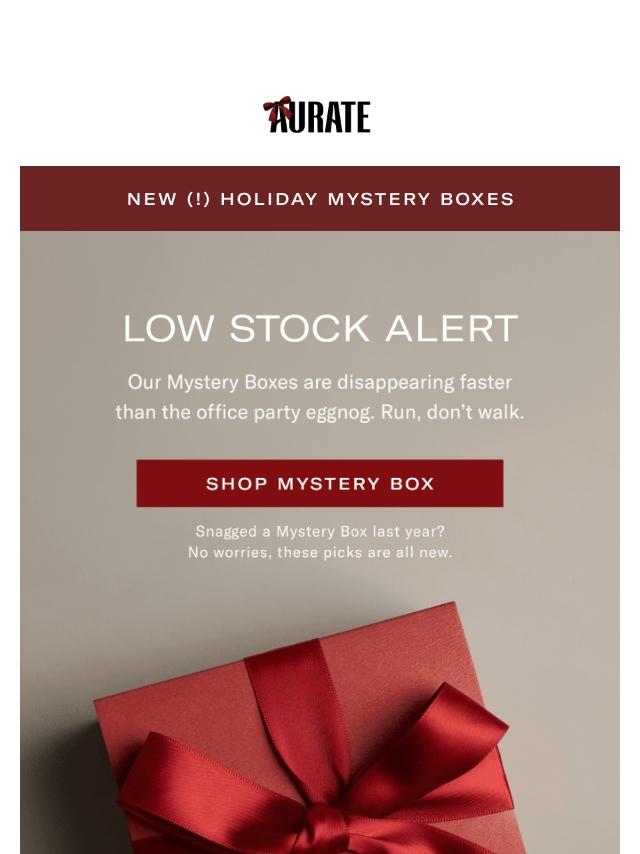Click the vertical ribbon strip on the box

tap(294, 708)
